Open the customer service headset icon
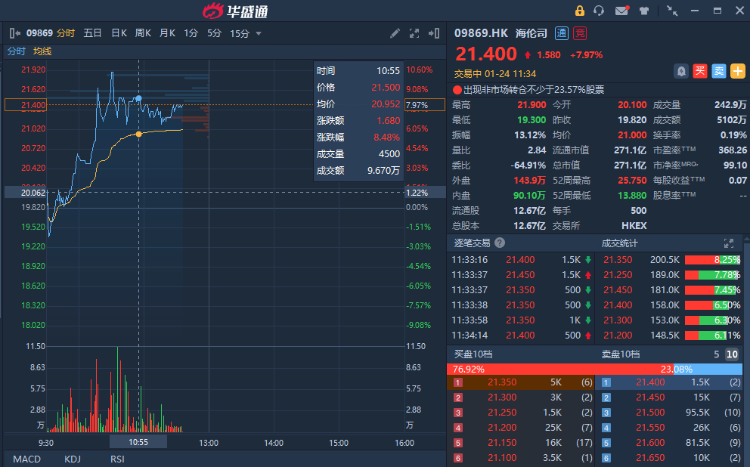750x467 pixels. click(599, 11)
